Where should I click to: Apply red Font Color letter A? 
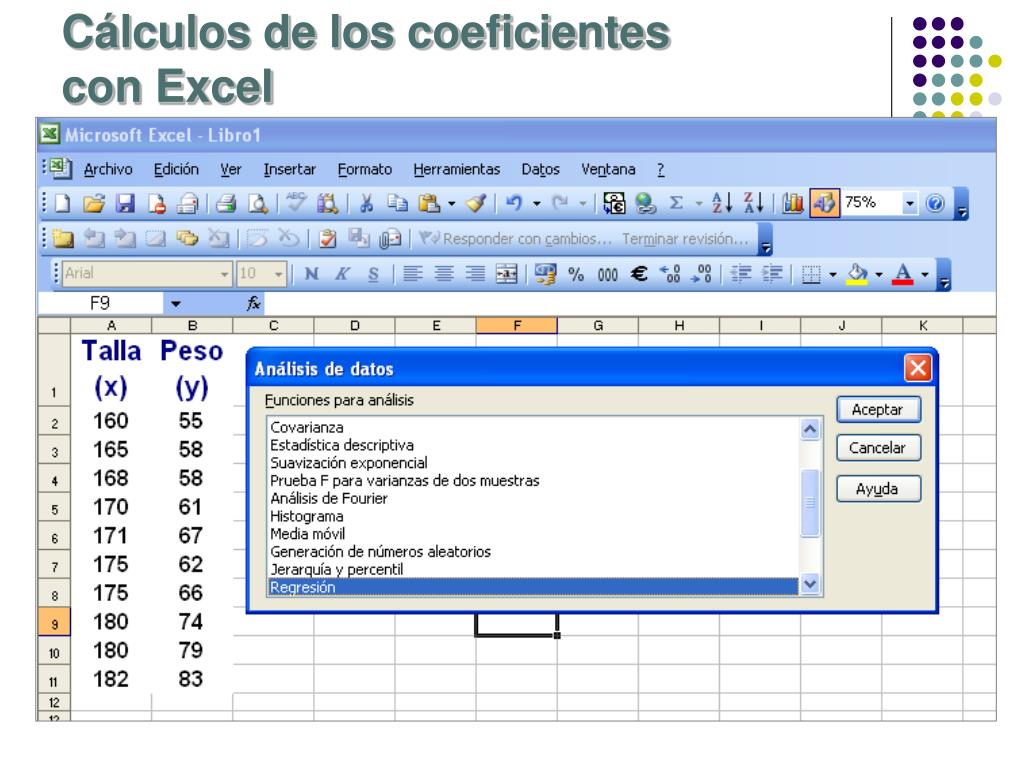click(903, 274)
